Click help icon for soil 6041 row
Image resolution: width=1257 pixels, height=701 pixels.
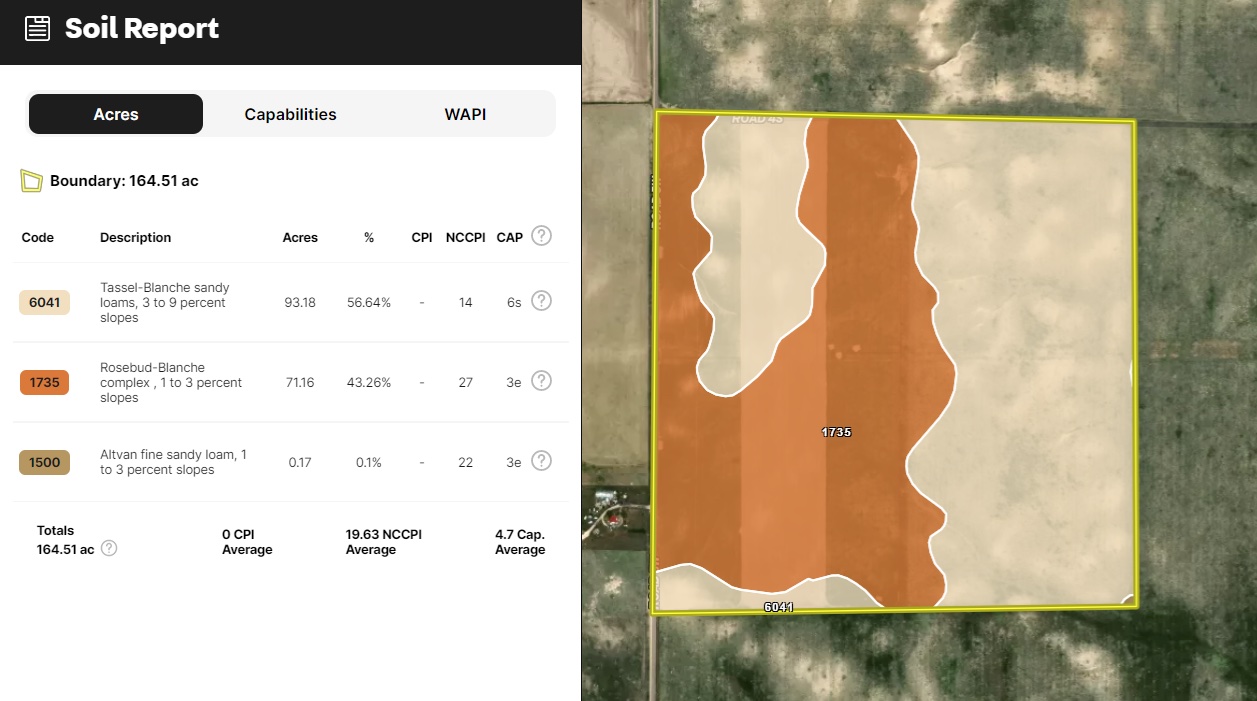[541, 301]
